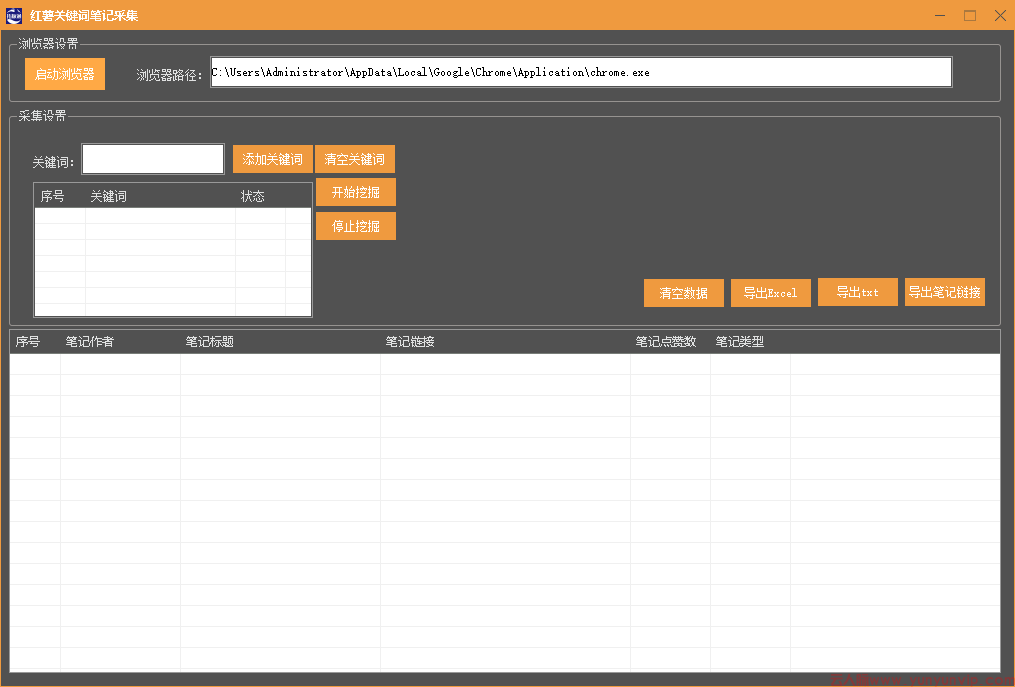Click the app icon in title bar
This screenshot has width=1015, height=687.
[14, 16]
